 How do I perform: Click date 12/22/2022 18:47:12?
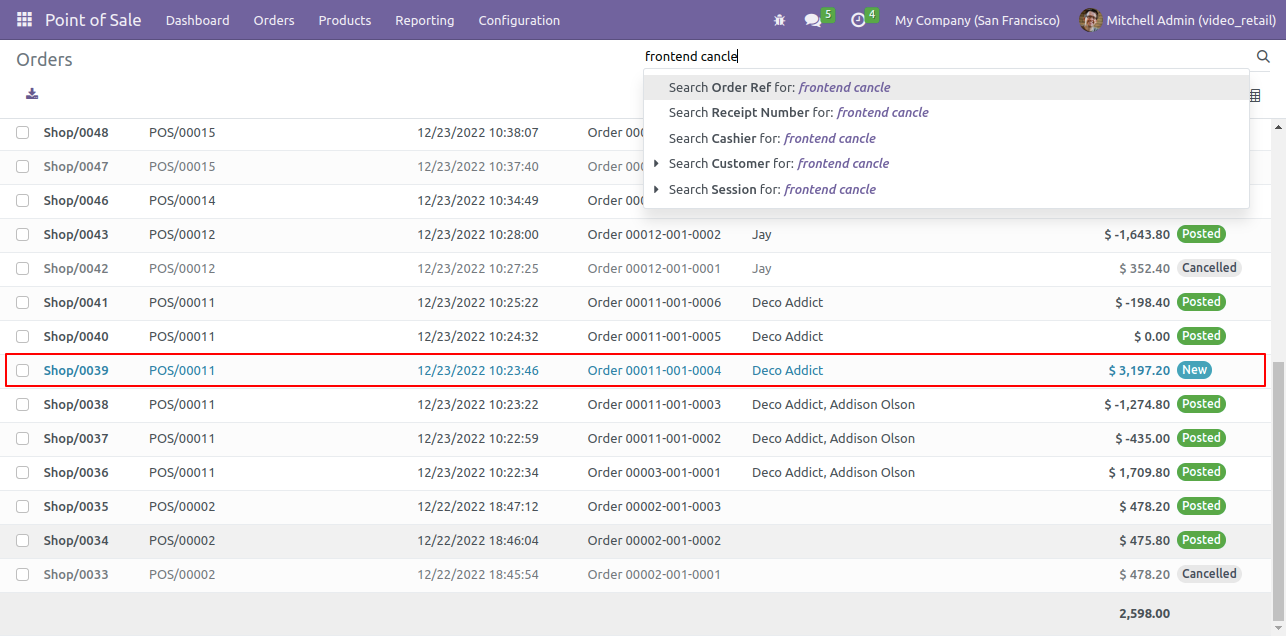click(478, 507)
